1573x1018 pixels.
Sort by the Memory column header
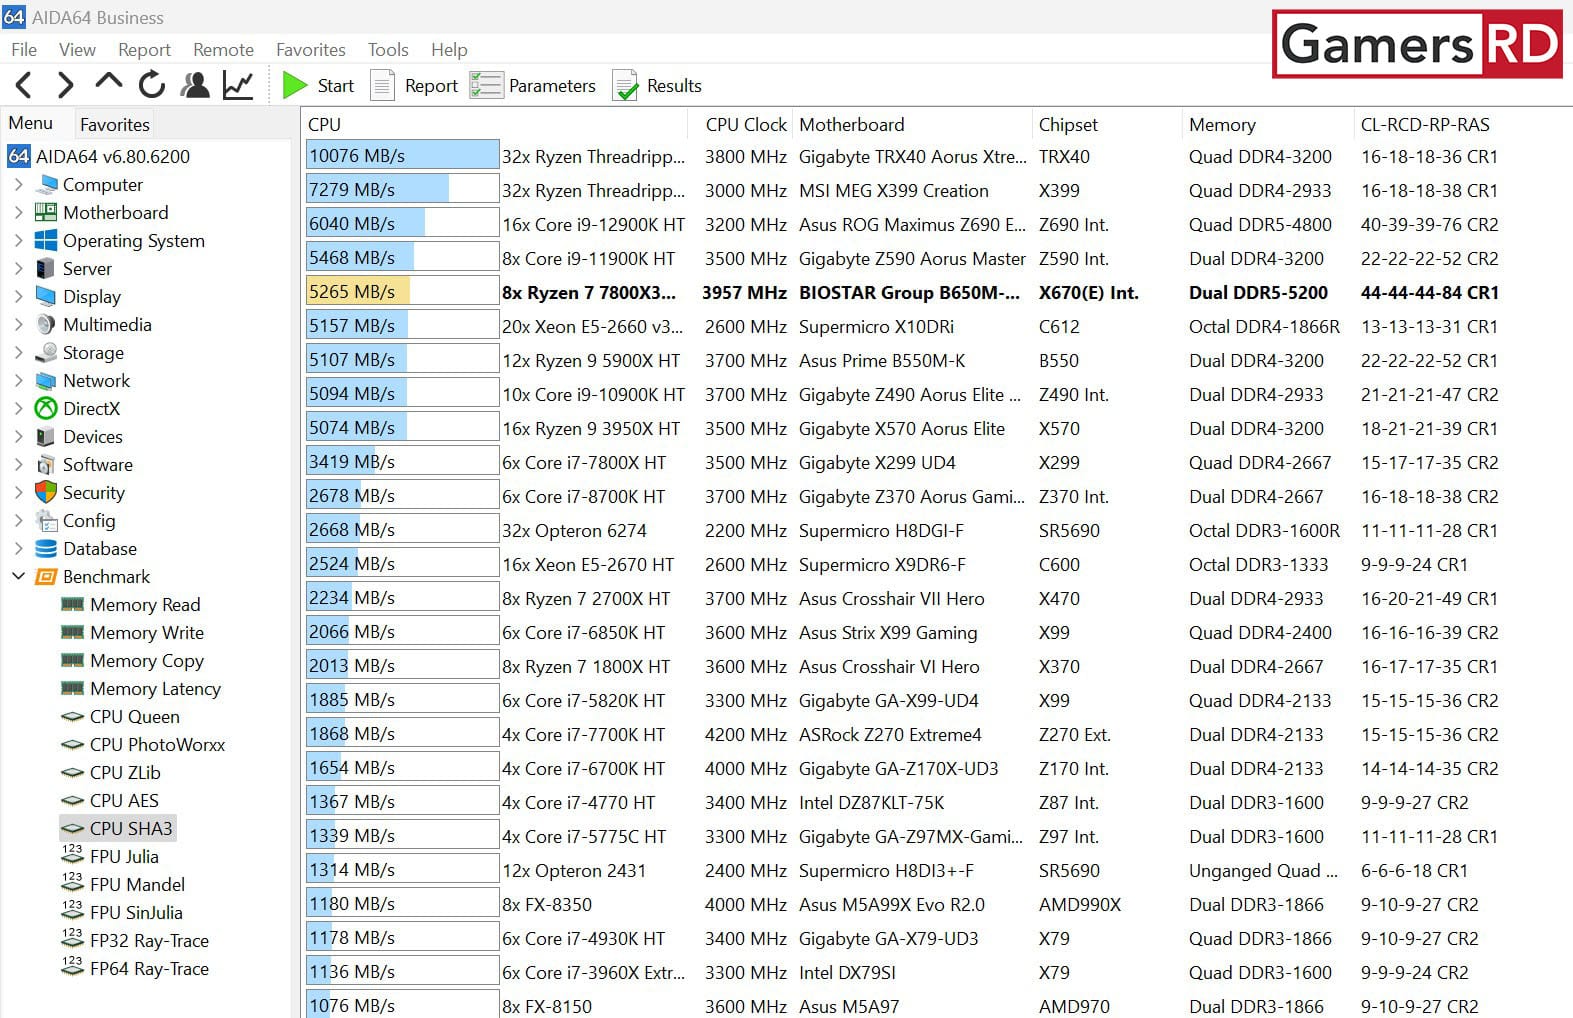tap(1222, 124)
